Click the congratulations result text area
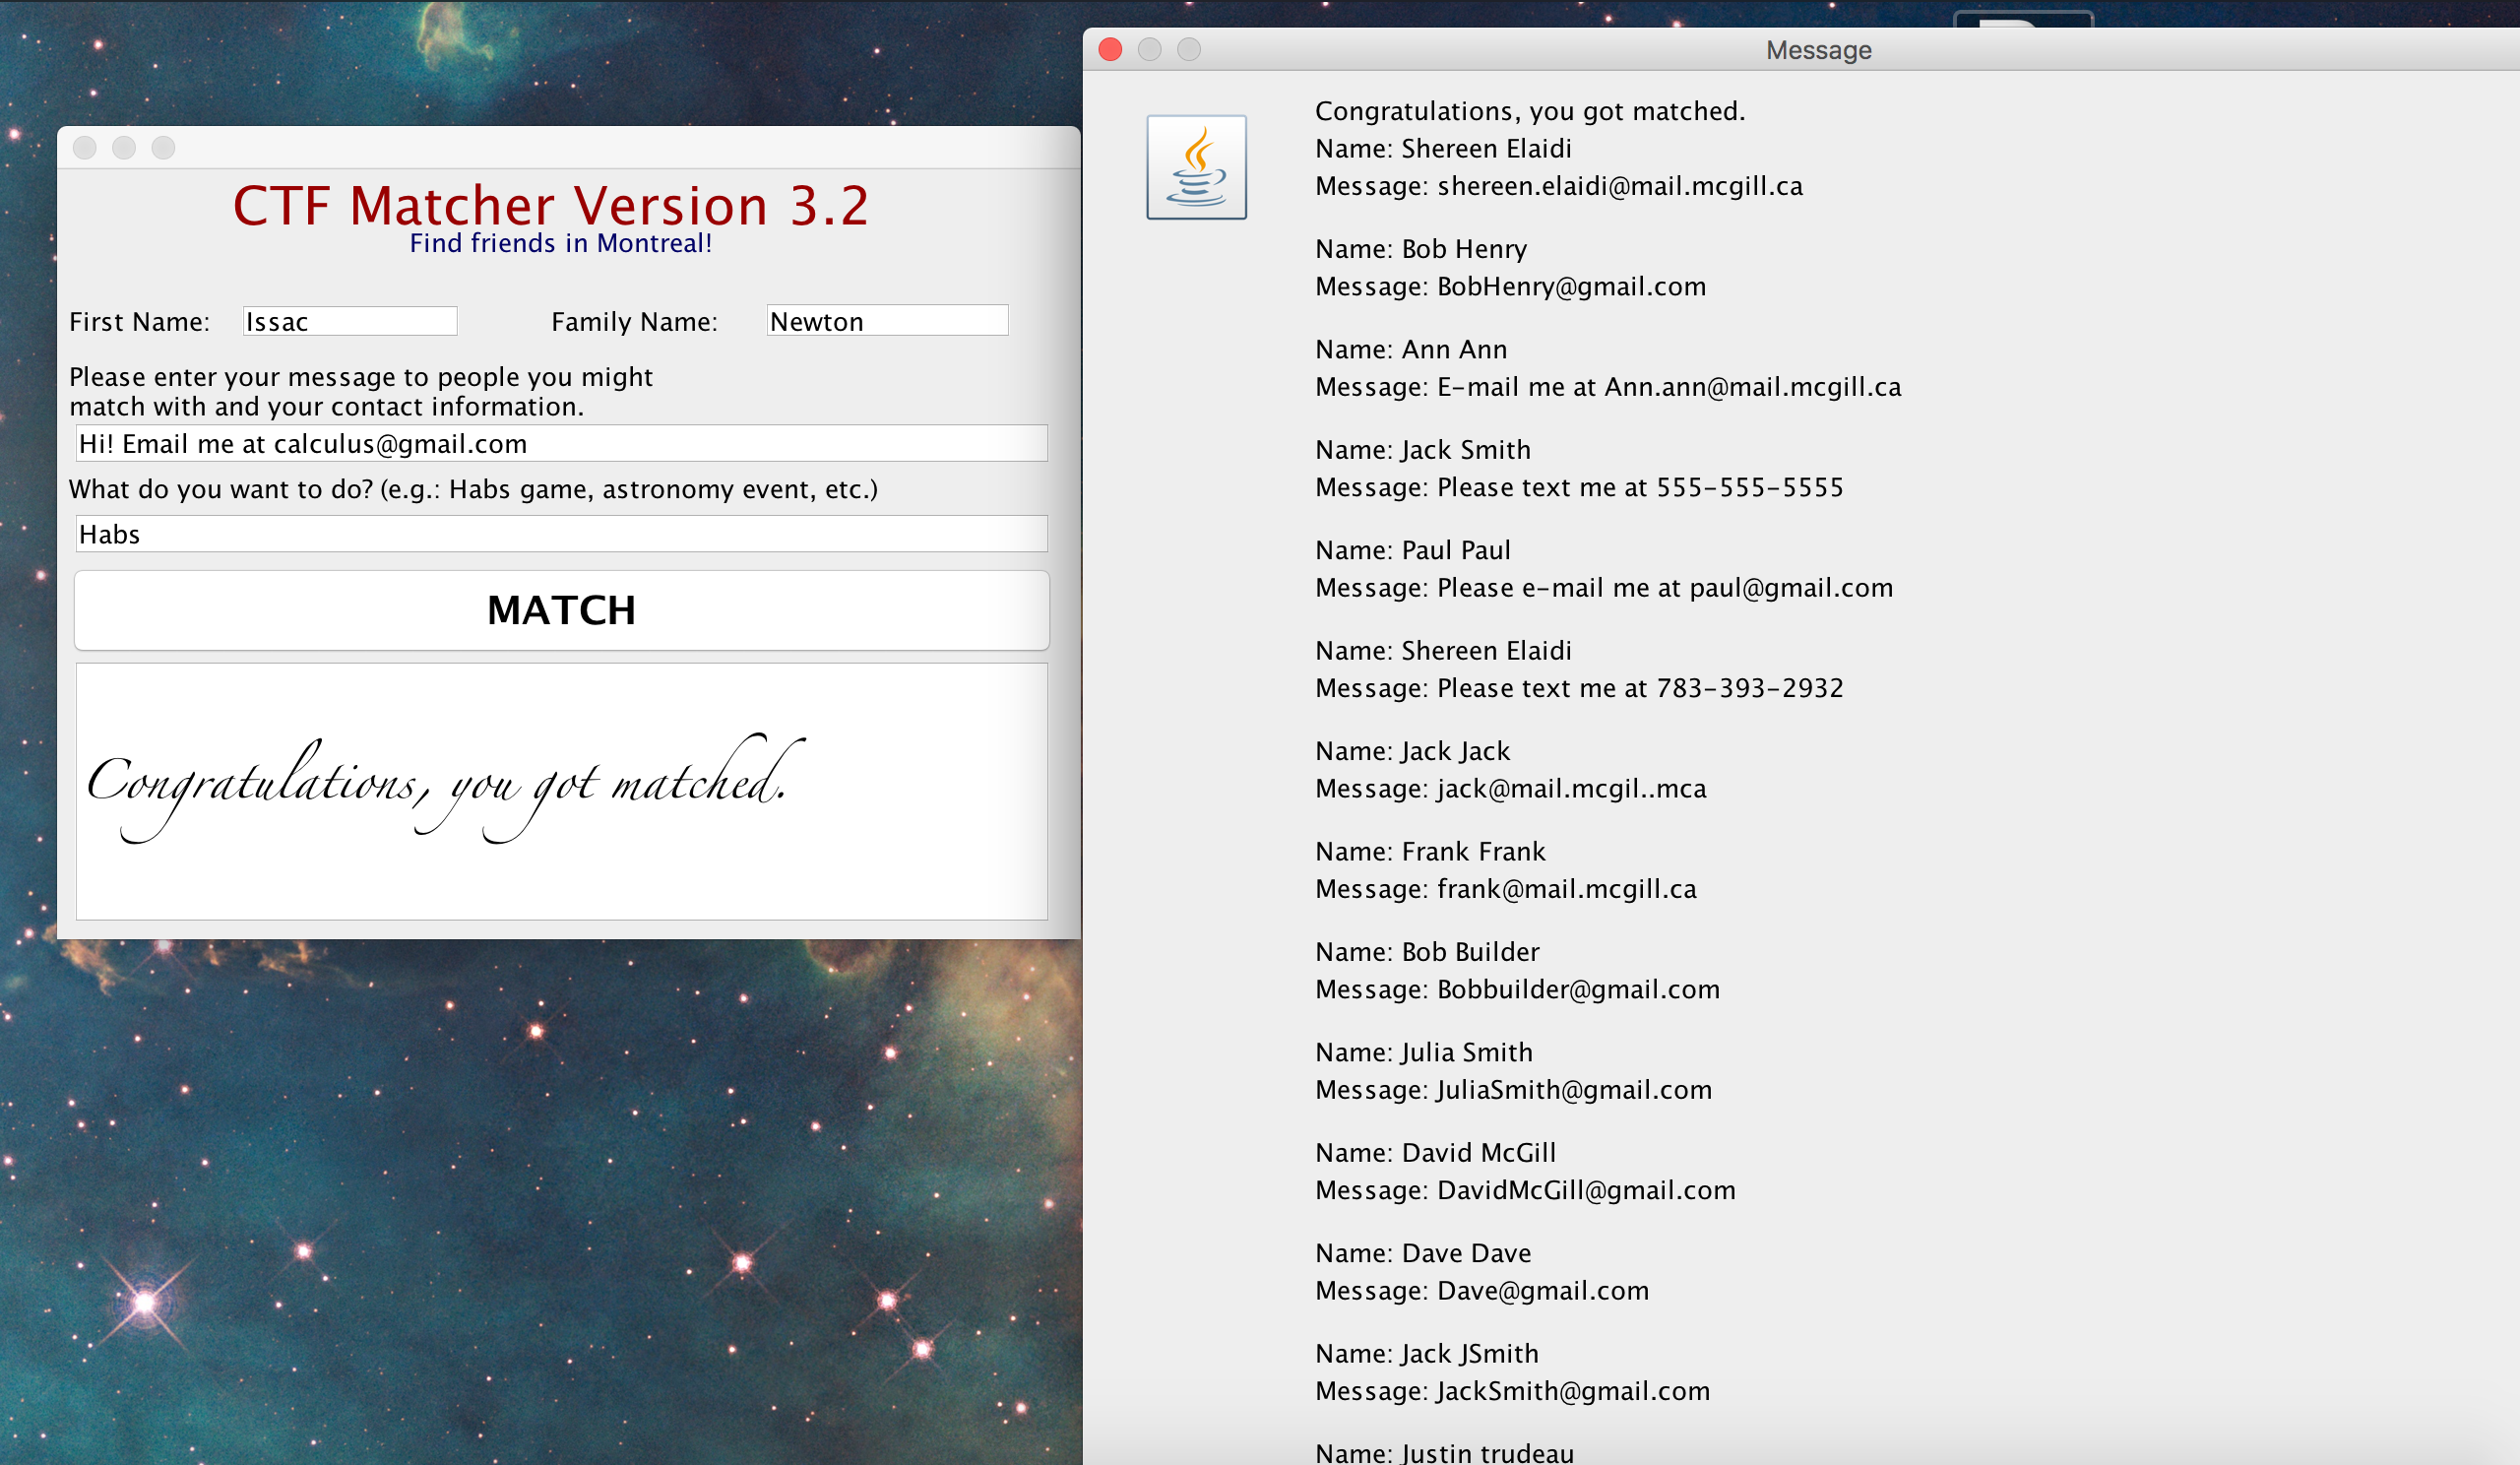 tap(561, 791)
